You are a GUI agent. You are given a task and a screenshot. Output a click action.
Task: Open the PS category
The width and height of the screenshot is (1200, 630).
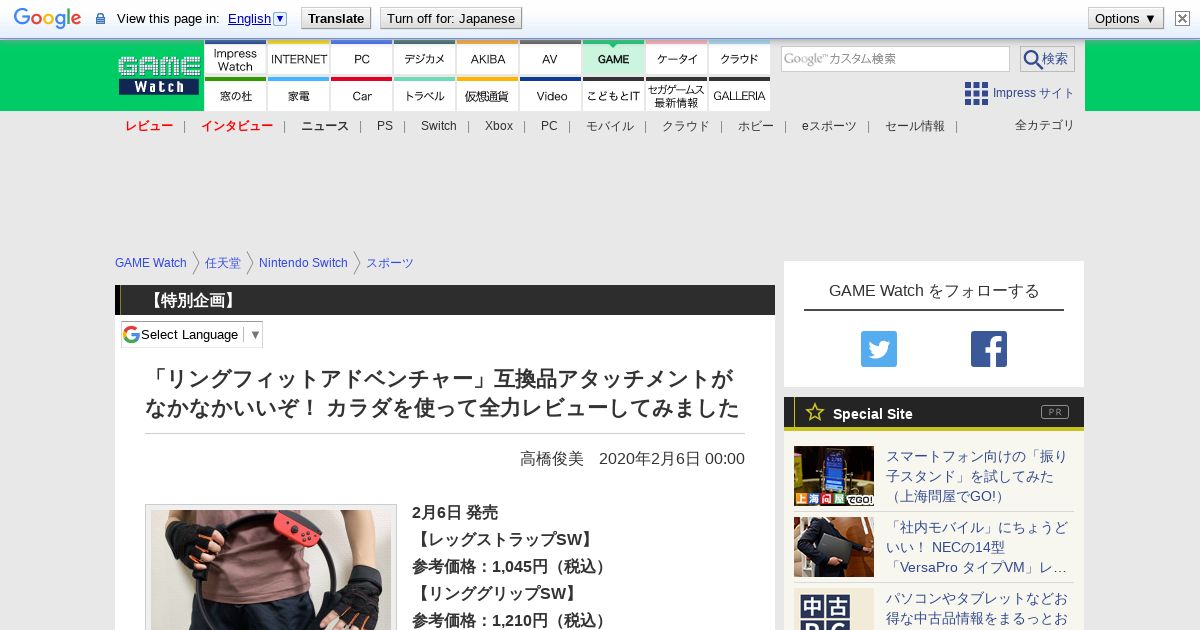coord(385,126)
